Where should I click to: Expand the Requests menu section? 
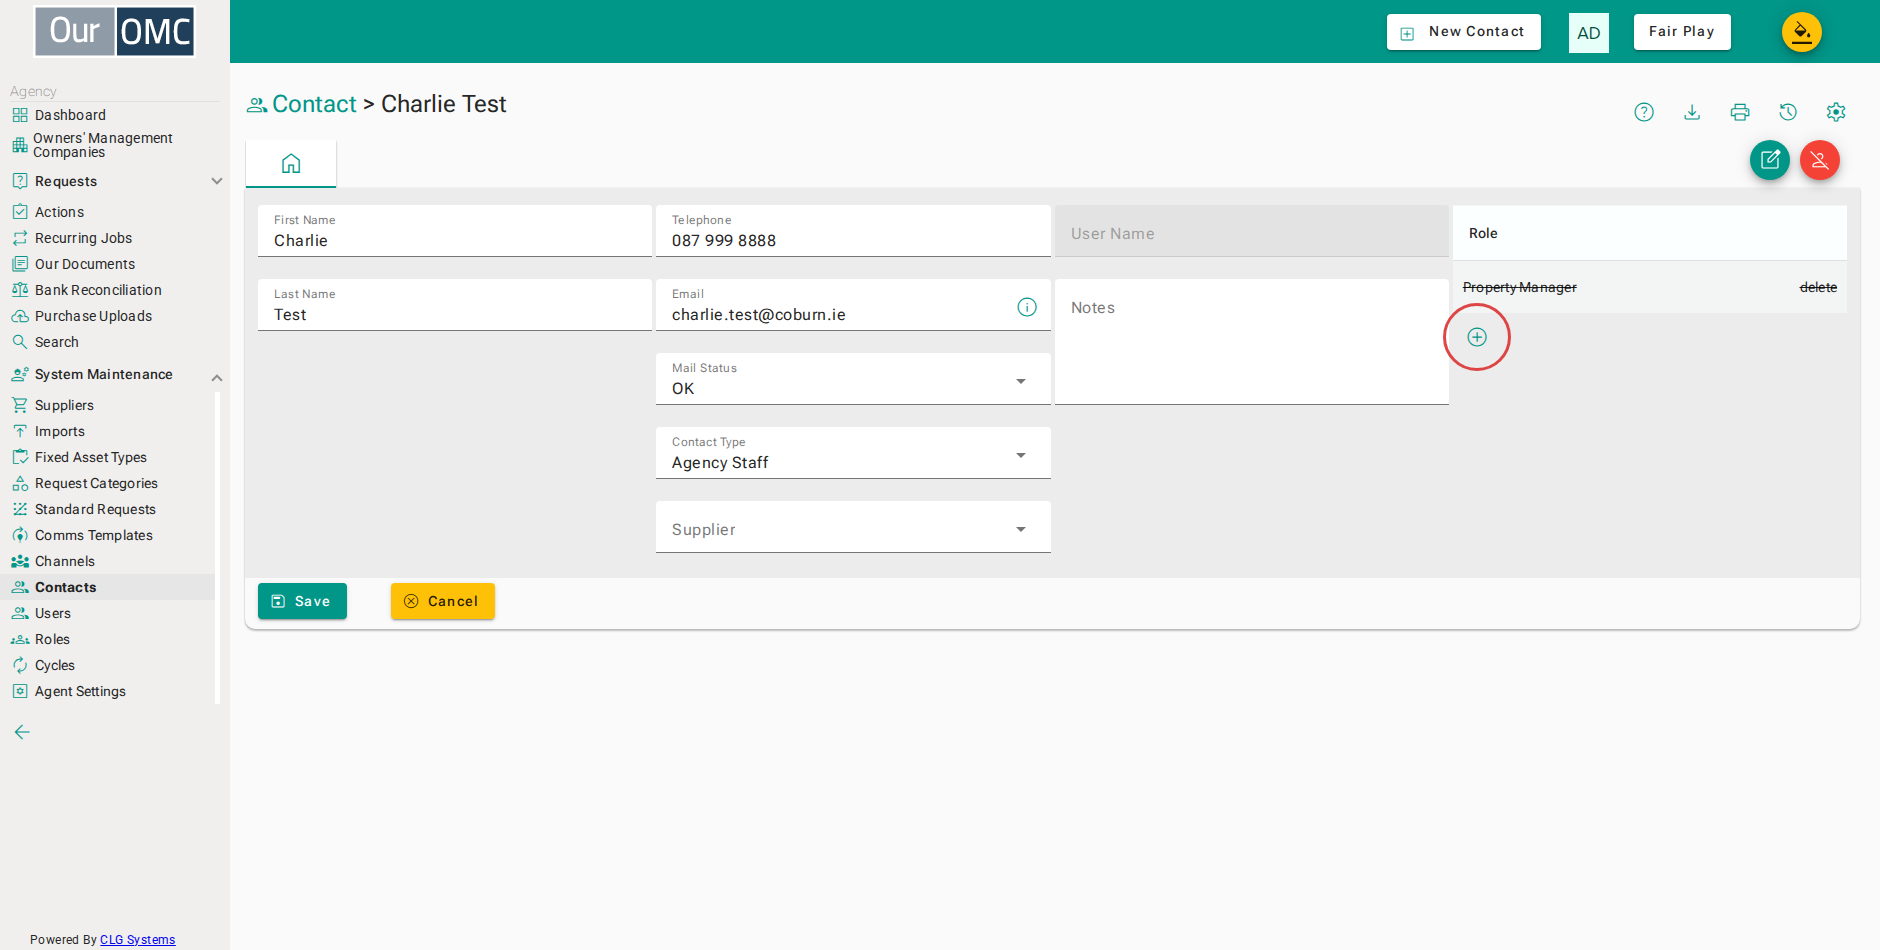point(216,181)
